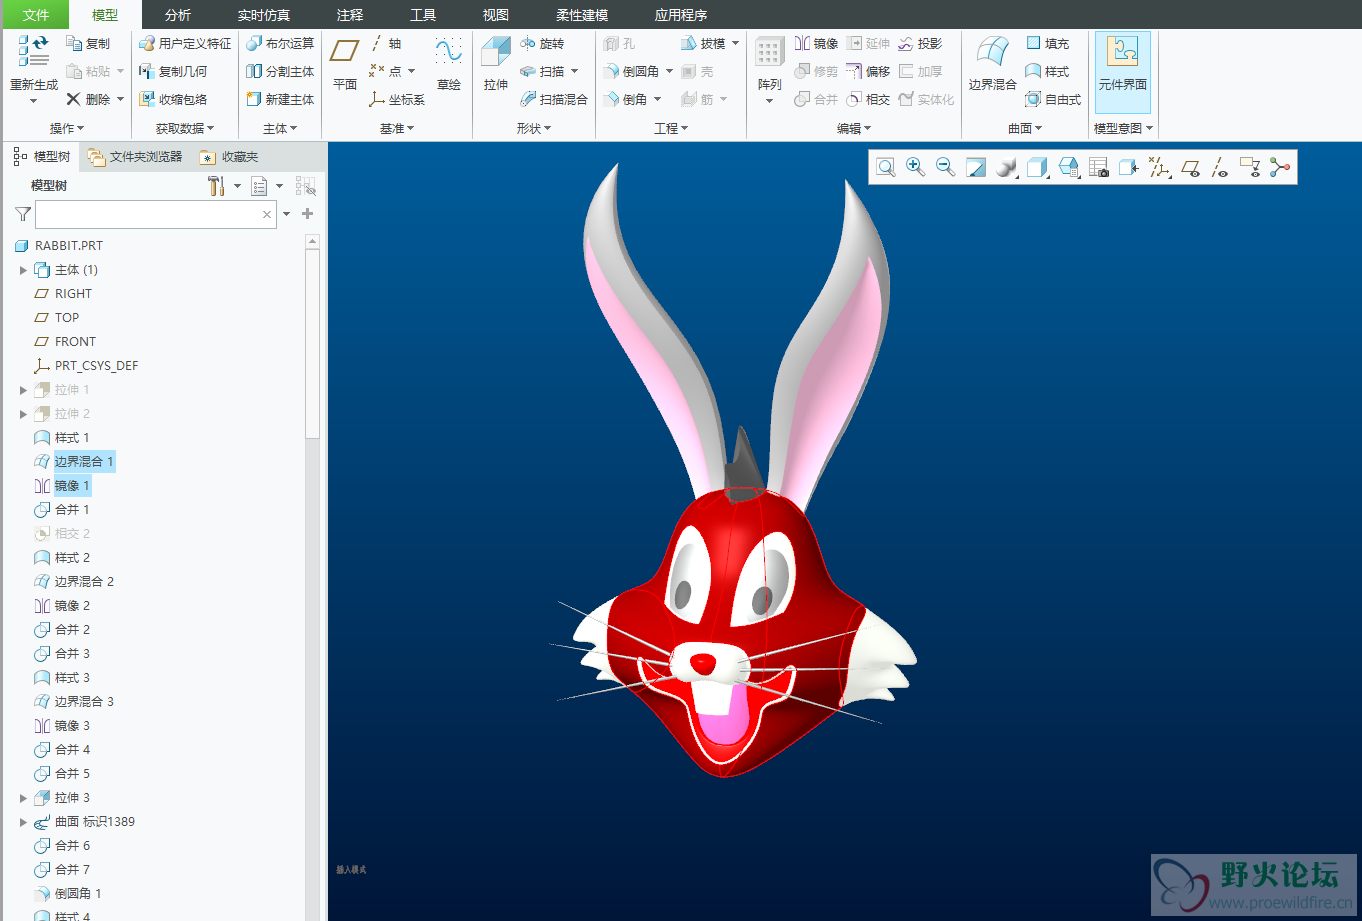Open the 文件夹浏览器 panel tab

point(135,157)
